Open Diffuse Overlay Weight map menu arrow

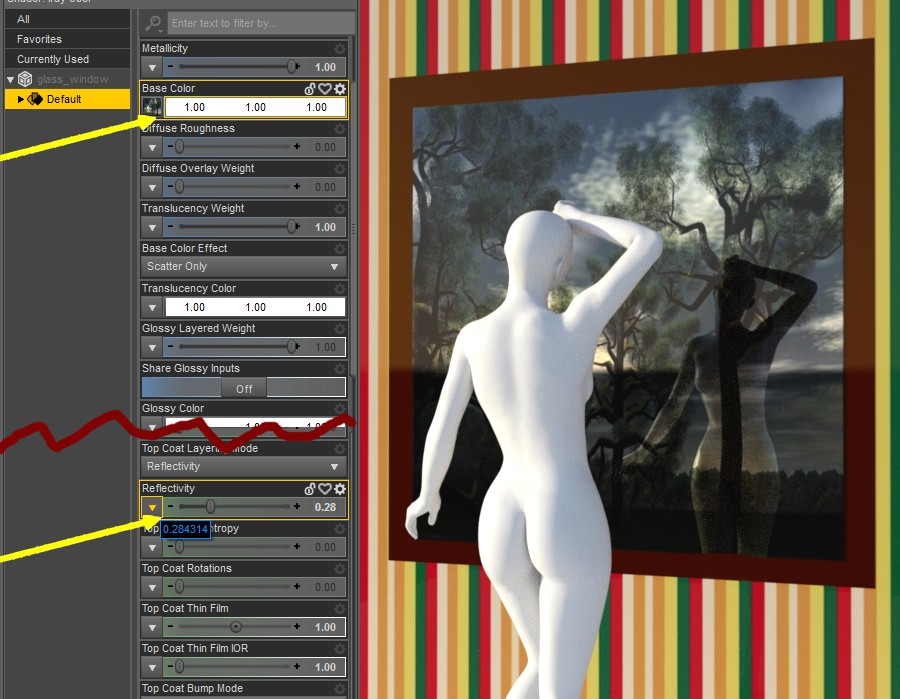[152, 187]
